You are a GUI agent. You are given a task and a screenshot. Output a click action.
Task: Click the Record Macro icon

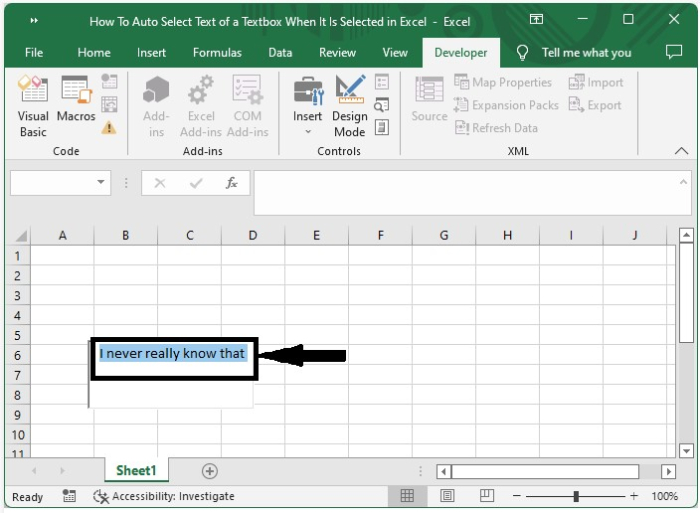click(109, 81)
